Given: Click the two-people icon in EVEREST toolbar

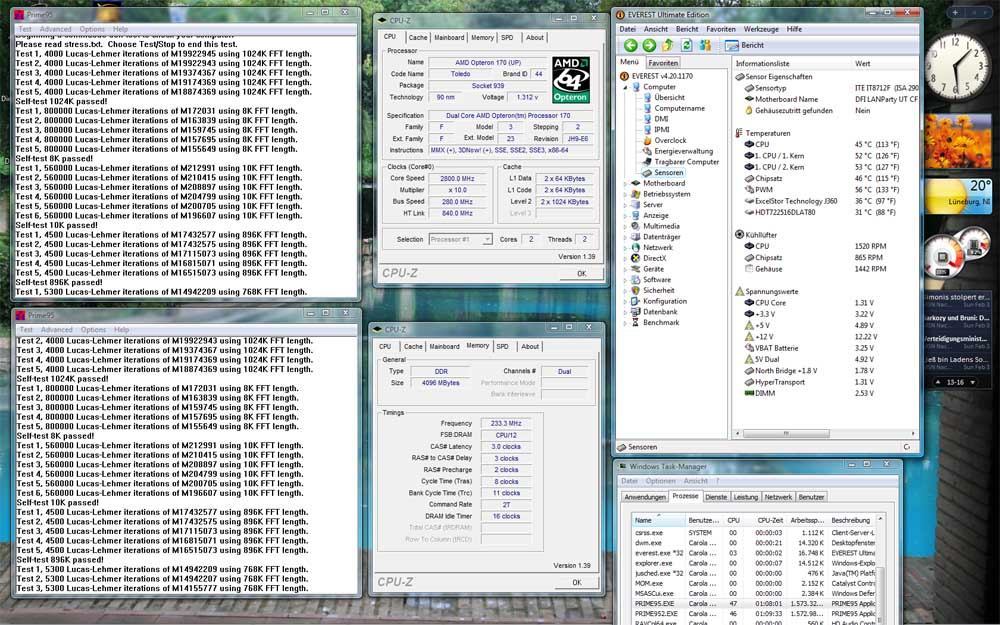Looking at the screenshot, I should tap(705, 45).
